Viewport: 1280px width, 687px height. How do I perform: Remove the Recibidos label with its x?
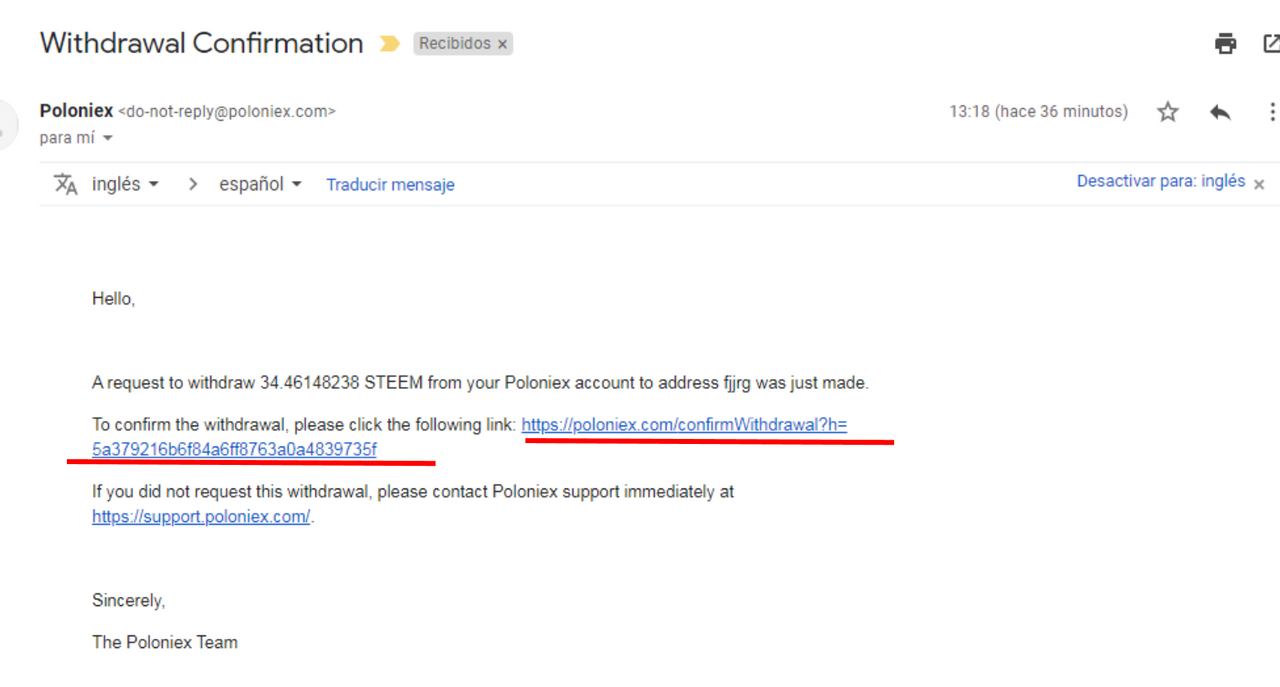click(x=503, y=44)
